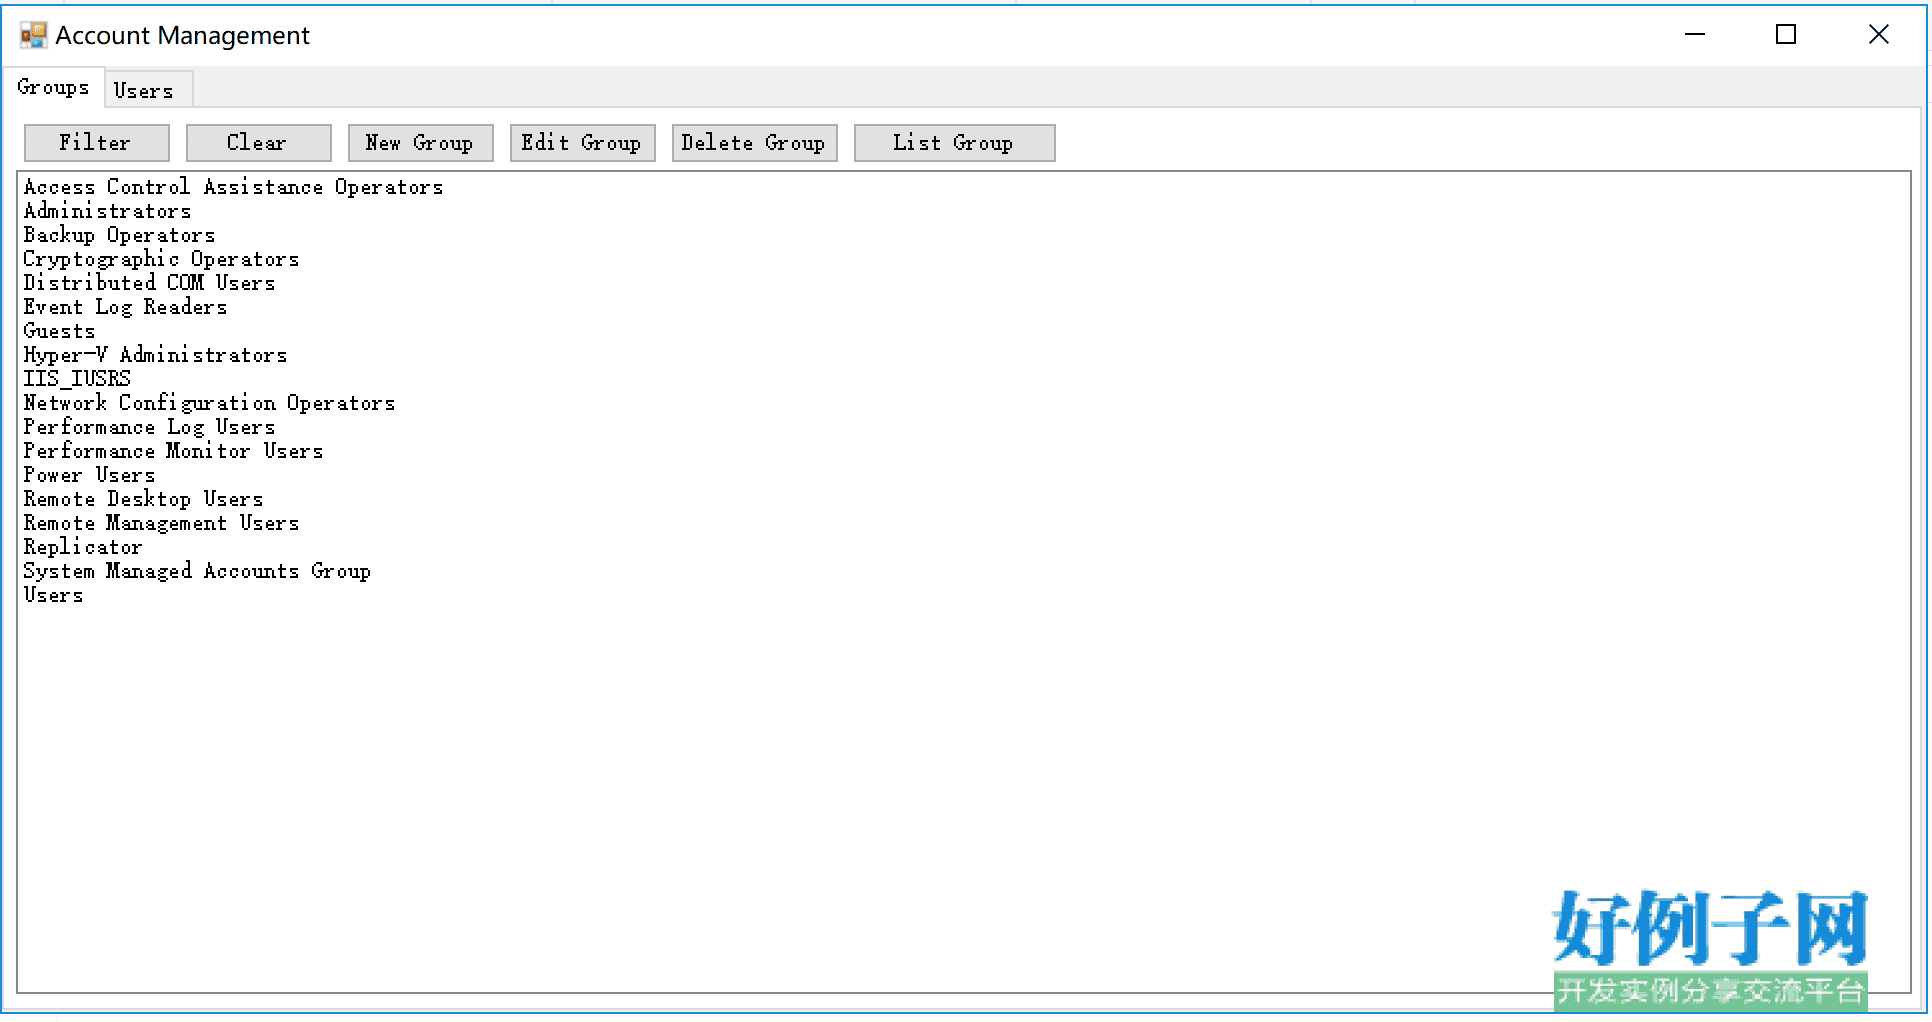Select Event Log Readers group
This screenshot has height=1022, width=1932.
pyautogui.click(x=125, y=307)
